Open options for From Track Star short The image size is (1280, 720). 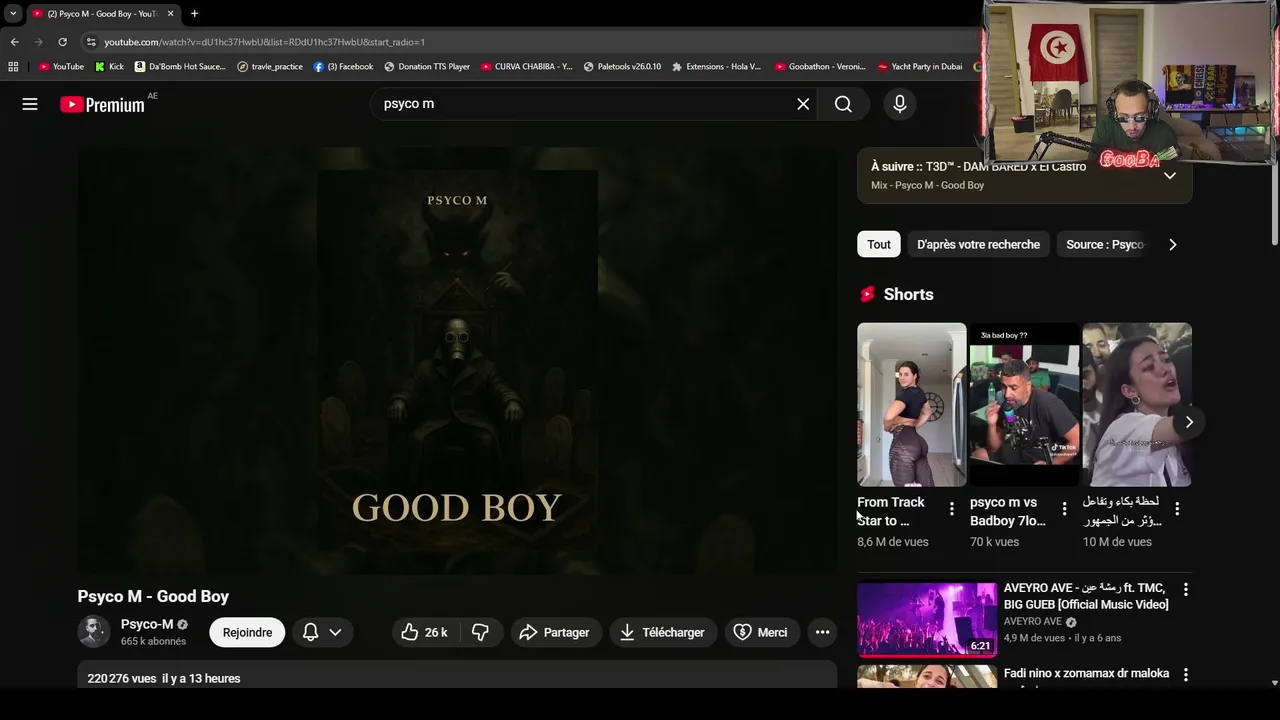(952, 509)
